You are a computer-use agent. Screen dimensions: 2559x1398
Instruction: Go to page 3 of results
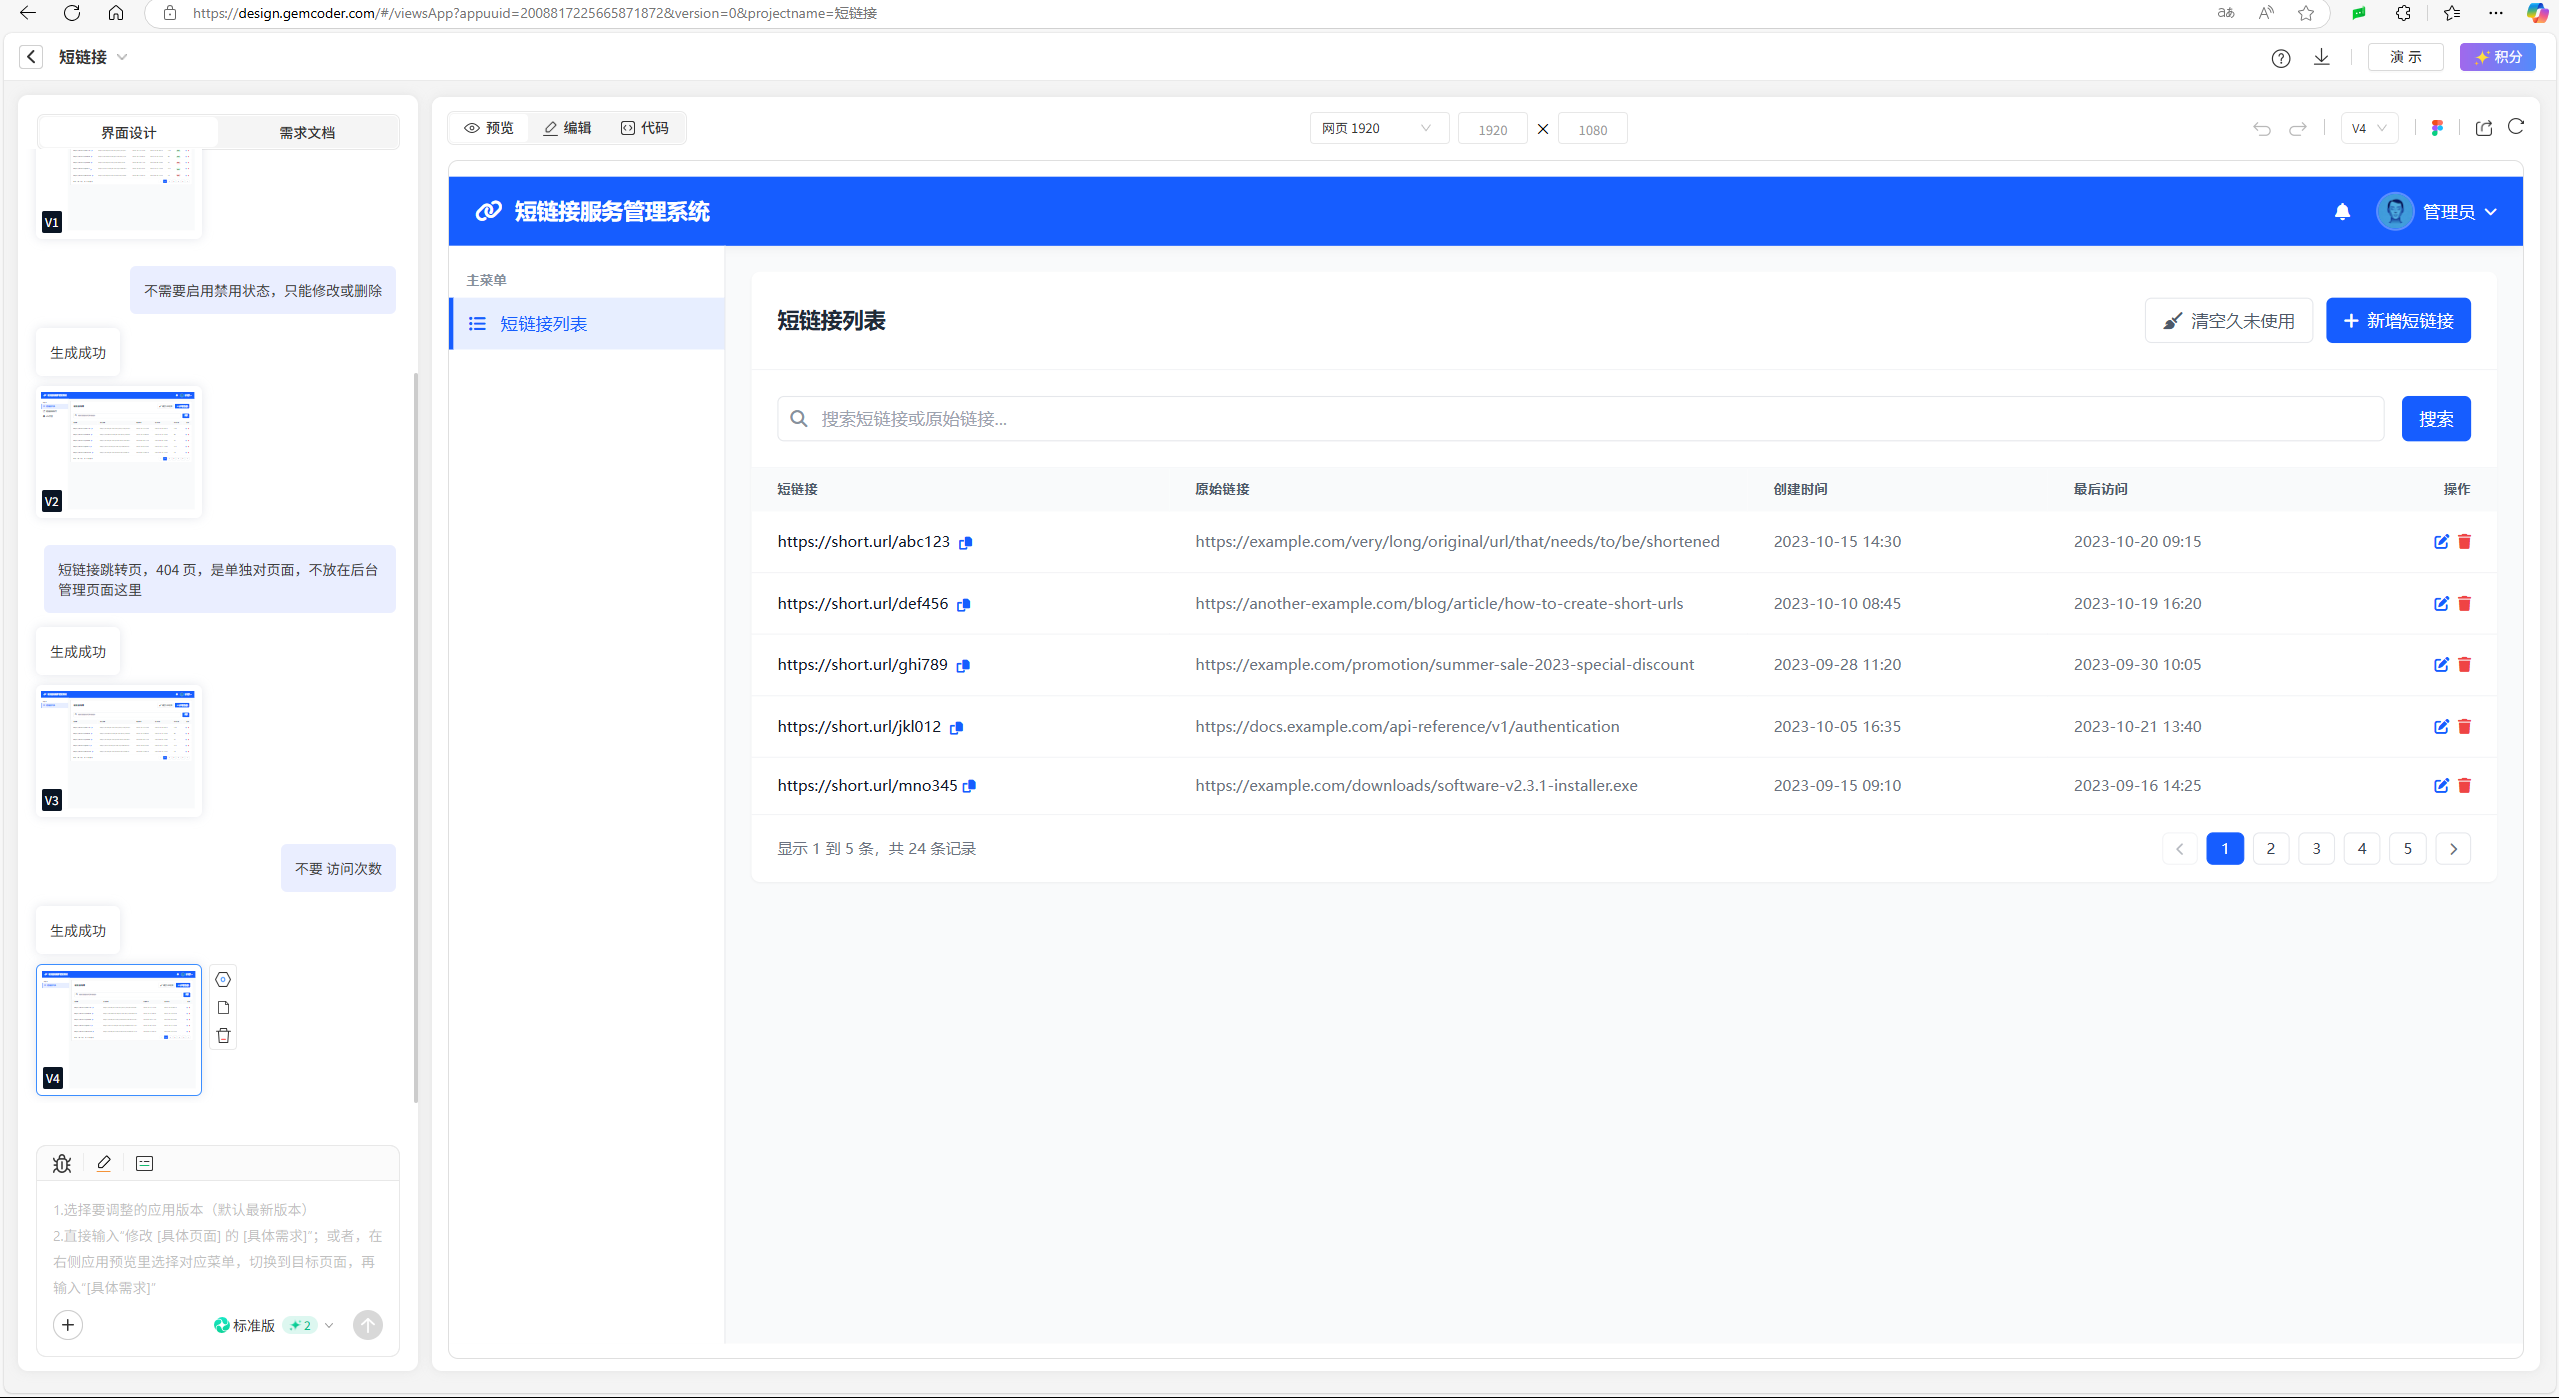2315,849
